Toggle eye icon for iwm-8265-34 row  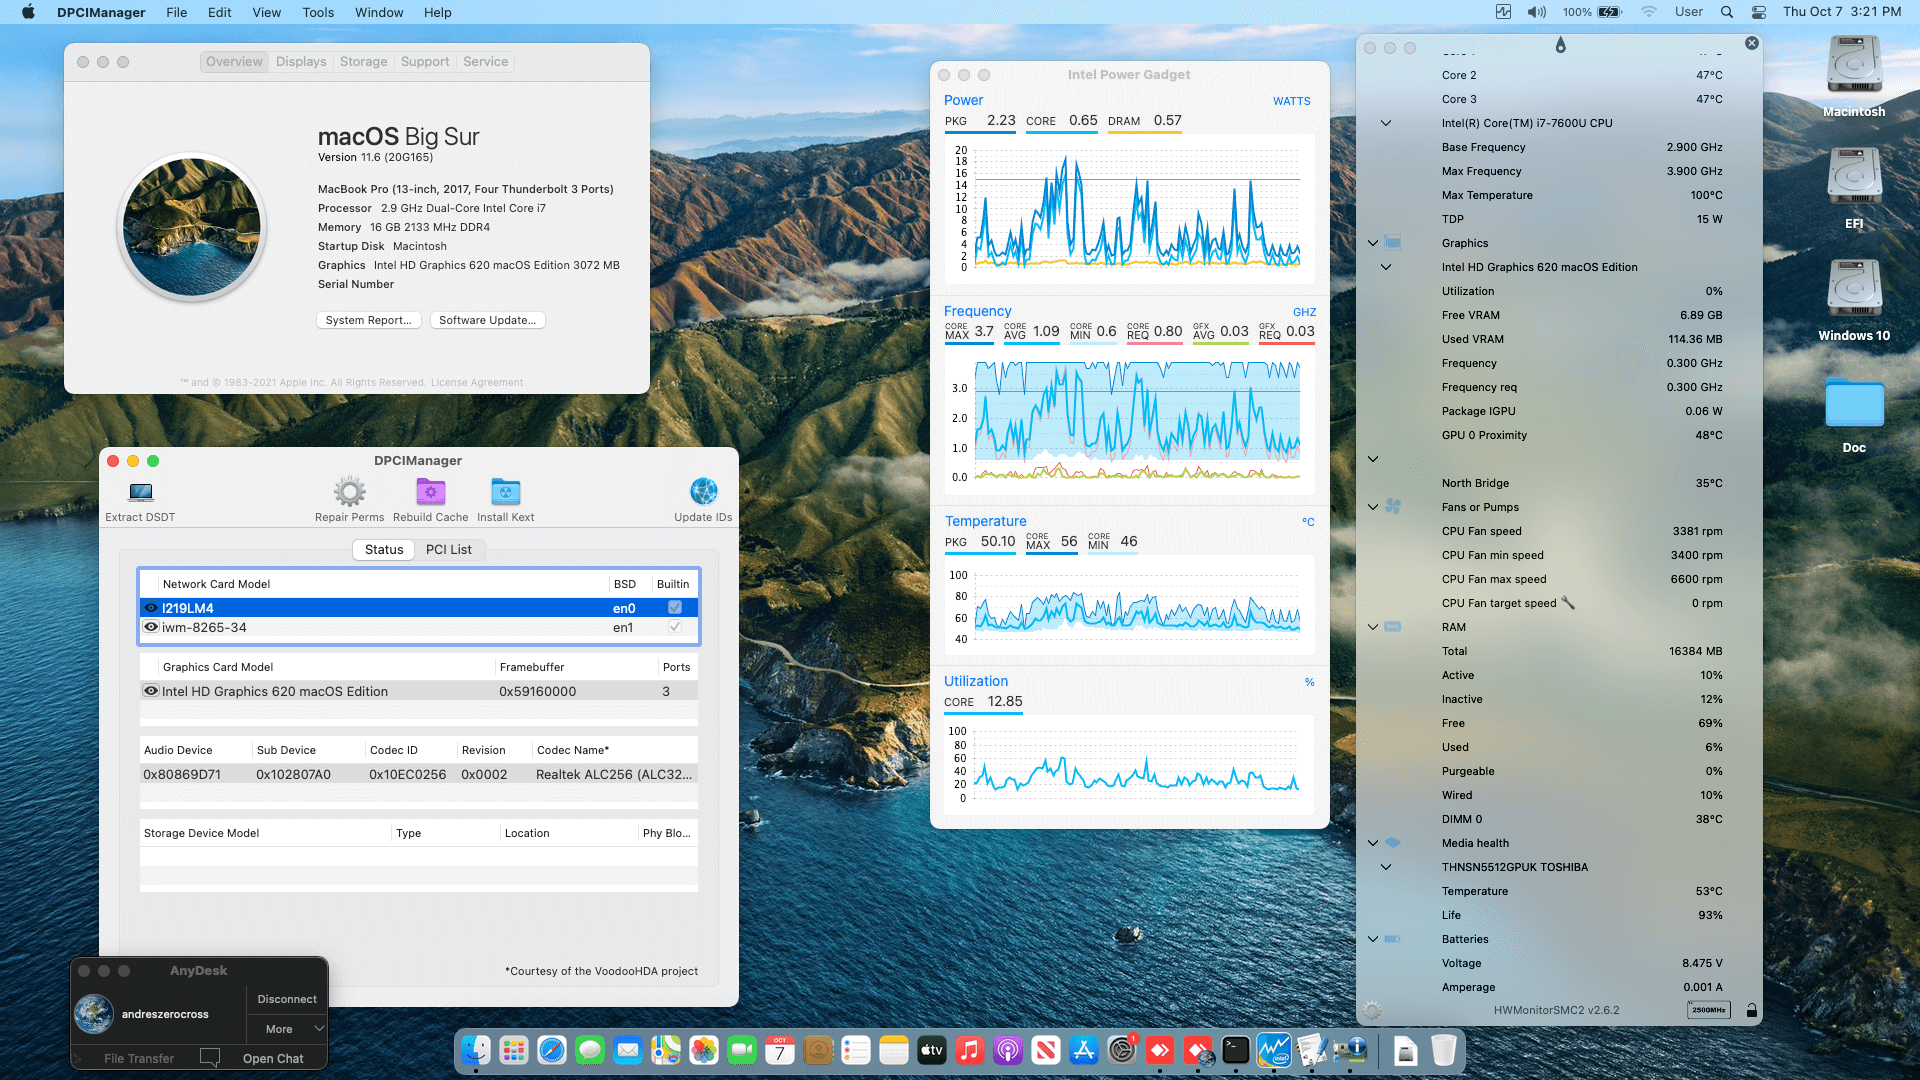pos(151,627)
